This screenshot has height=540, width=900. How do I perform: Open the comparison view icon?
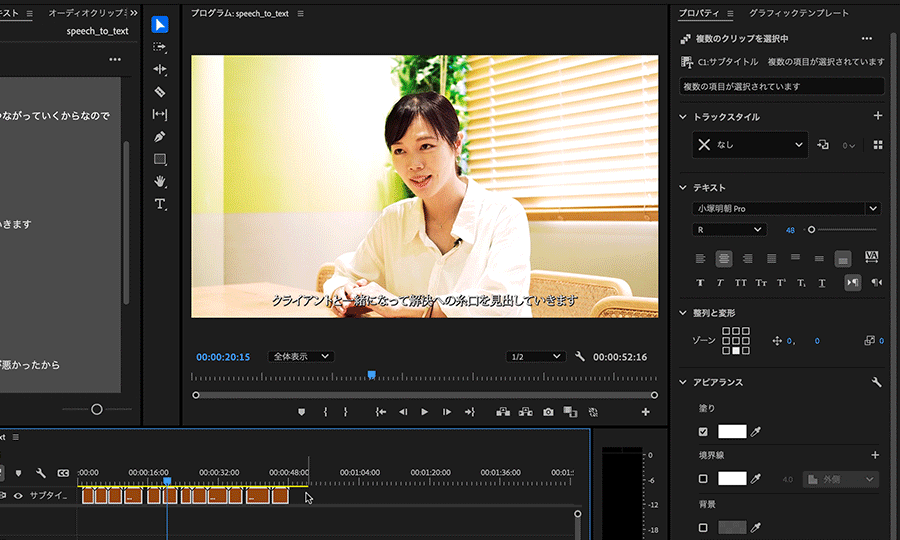570,412
